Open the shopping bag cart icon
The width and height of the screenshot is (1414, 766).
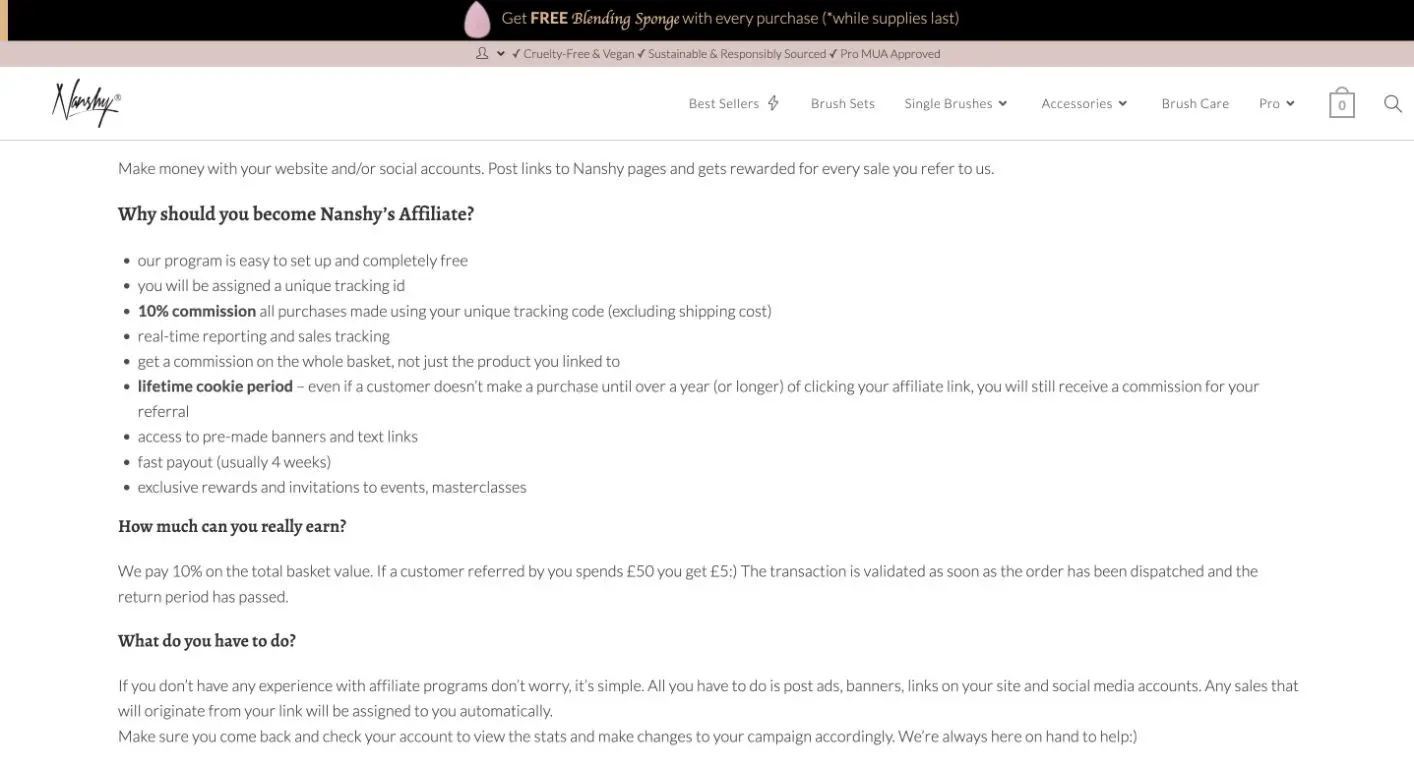pos(1341,102)
